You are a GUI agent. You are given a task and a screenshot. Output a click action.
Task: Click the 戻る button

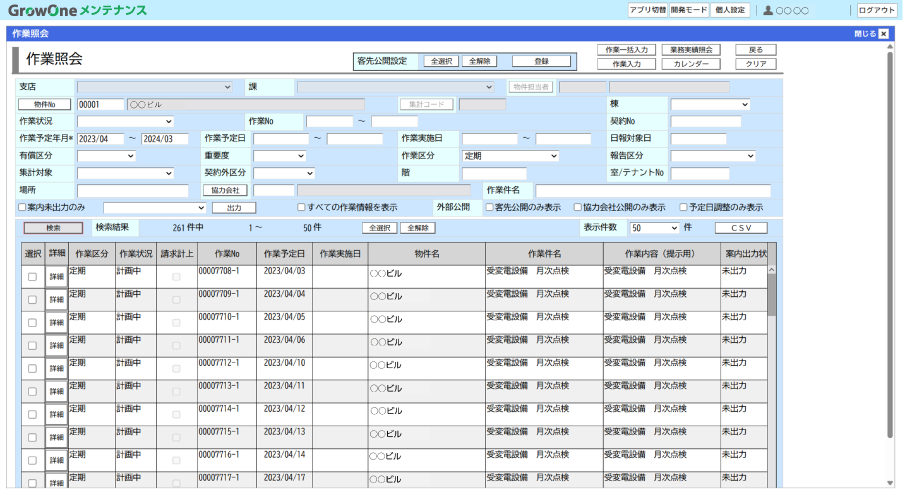[x=756, y=50]
